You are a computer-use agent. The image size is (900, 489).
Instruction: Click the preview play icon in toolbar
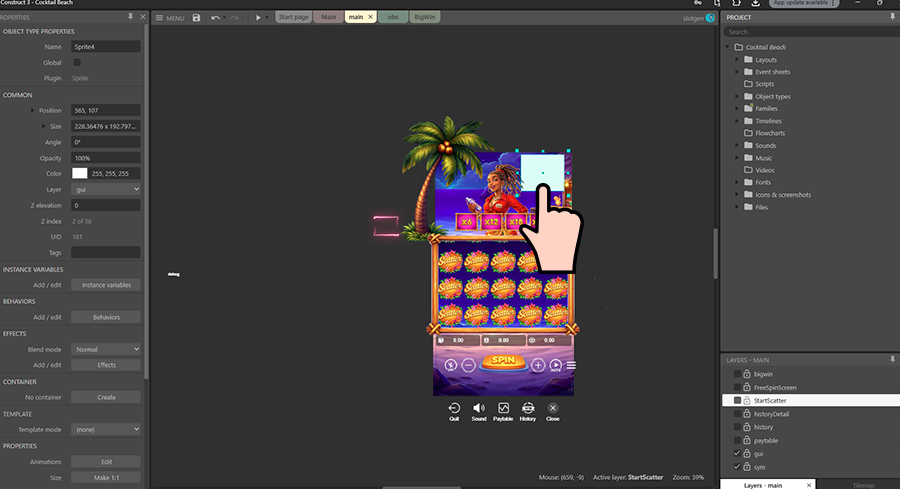point(258,18)
